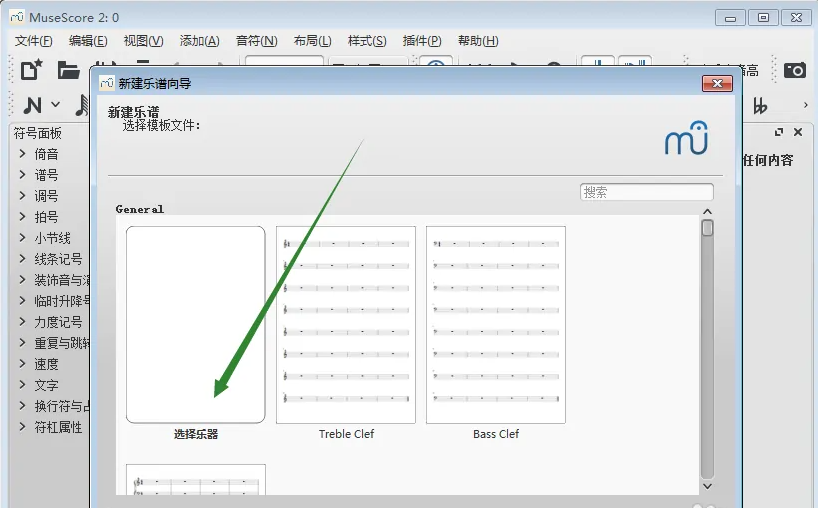818x508 pixels.
Task: Expand the 线条记号 palette
Action: click(x=22, y=259)
